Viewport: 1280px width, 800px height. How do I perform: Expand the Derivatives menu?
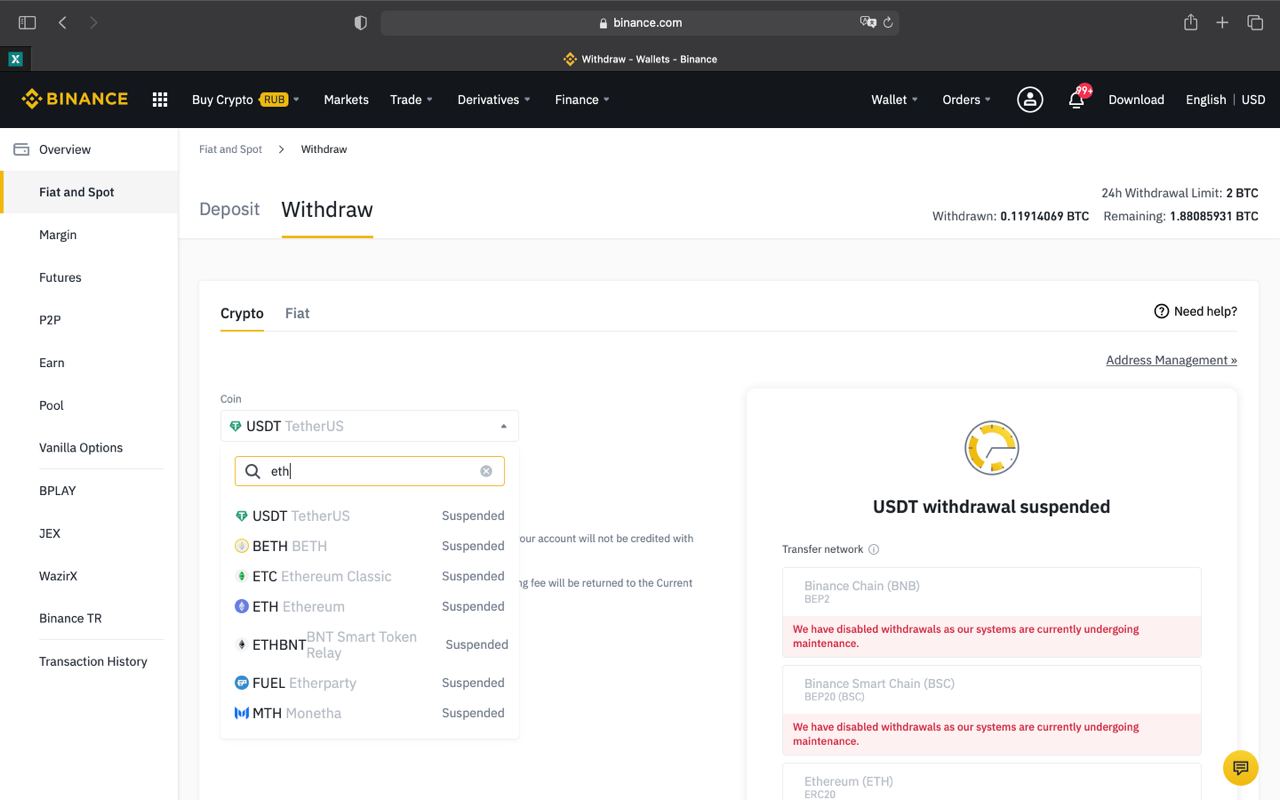494,99
